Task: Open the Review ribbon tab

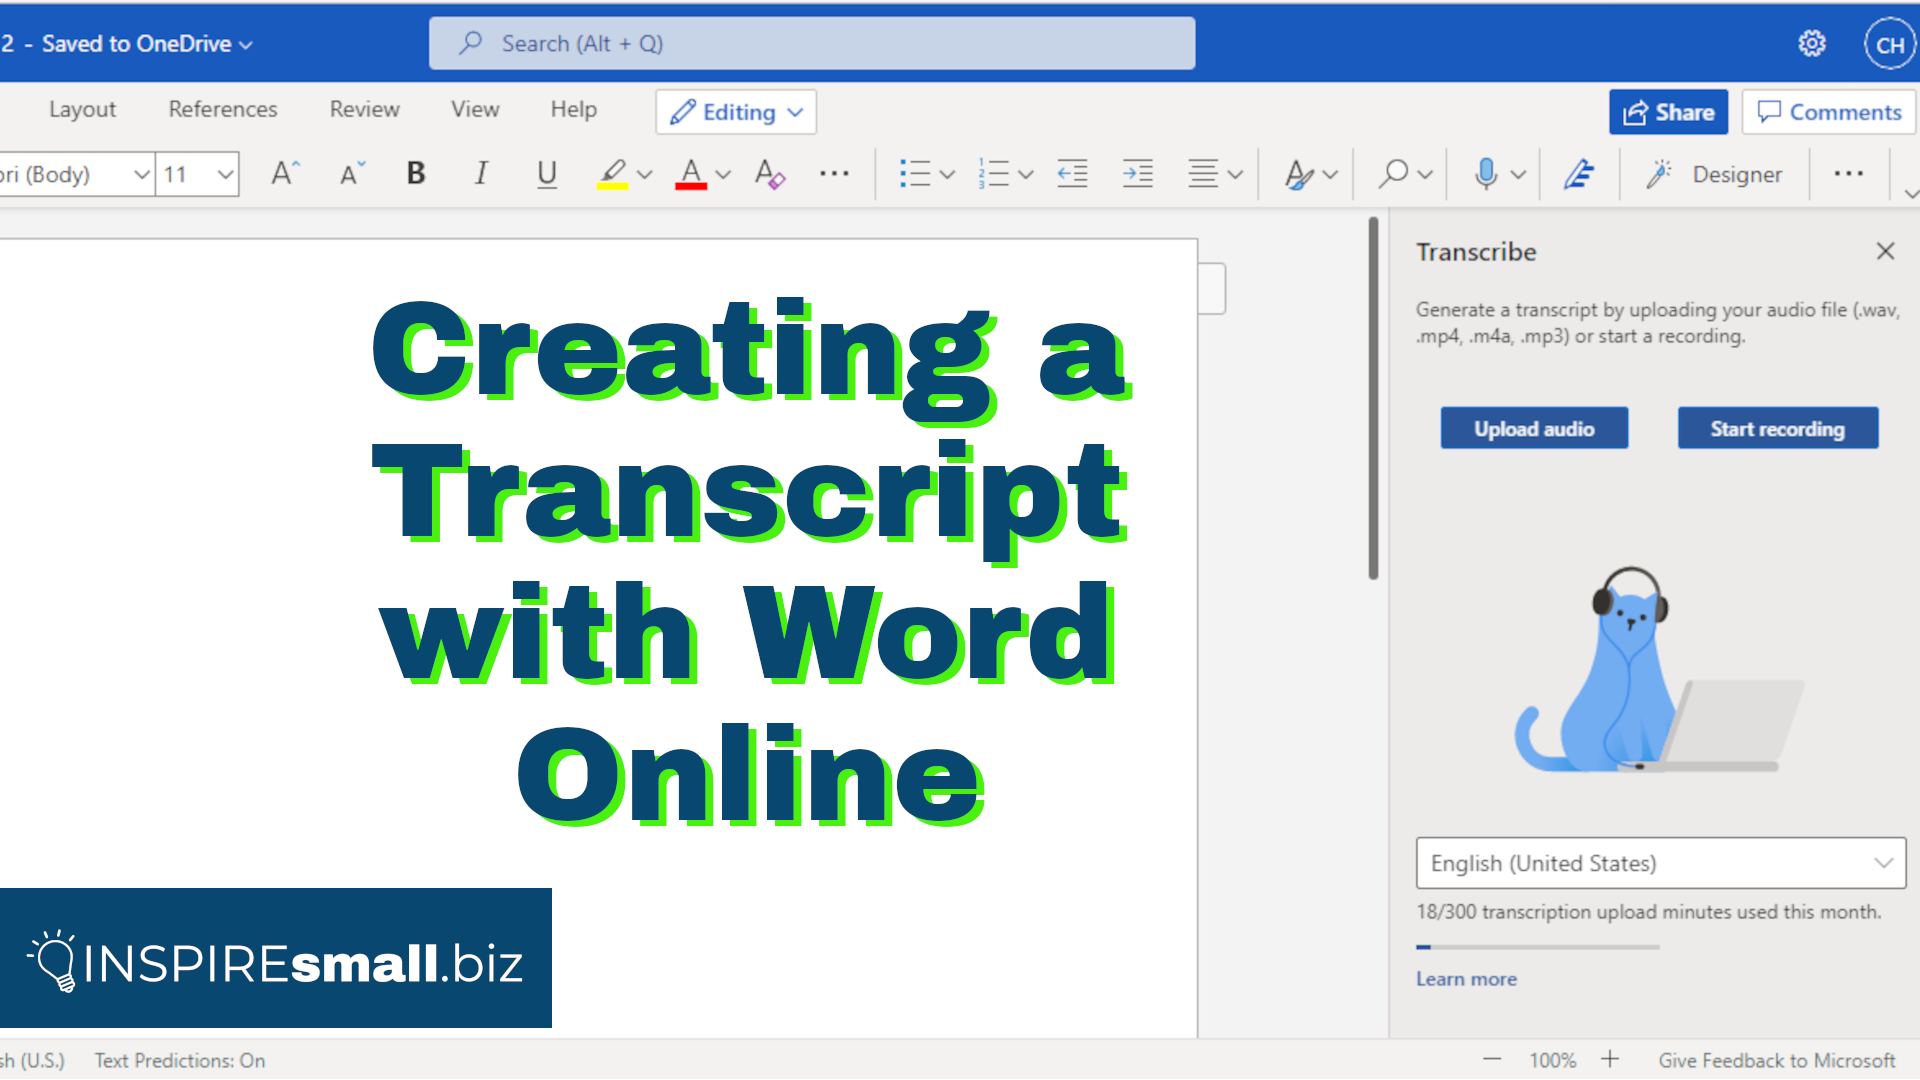Action: point(363,109)
